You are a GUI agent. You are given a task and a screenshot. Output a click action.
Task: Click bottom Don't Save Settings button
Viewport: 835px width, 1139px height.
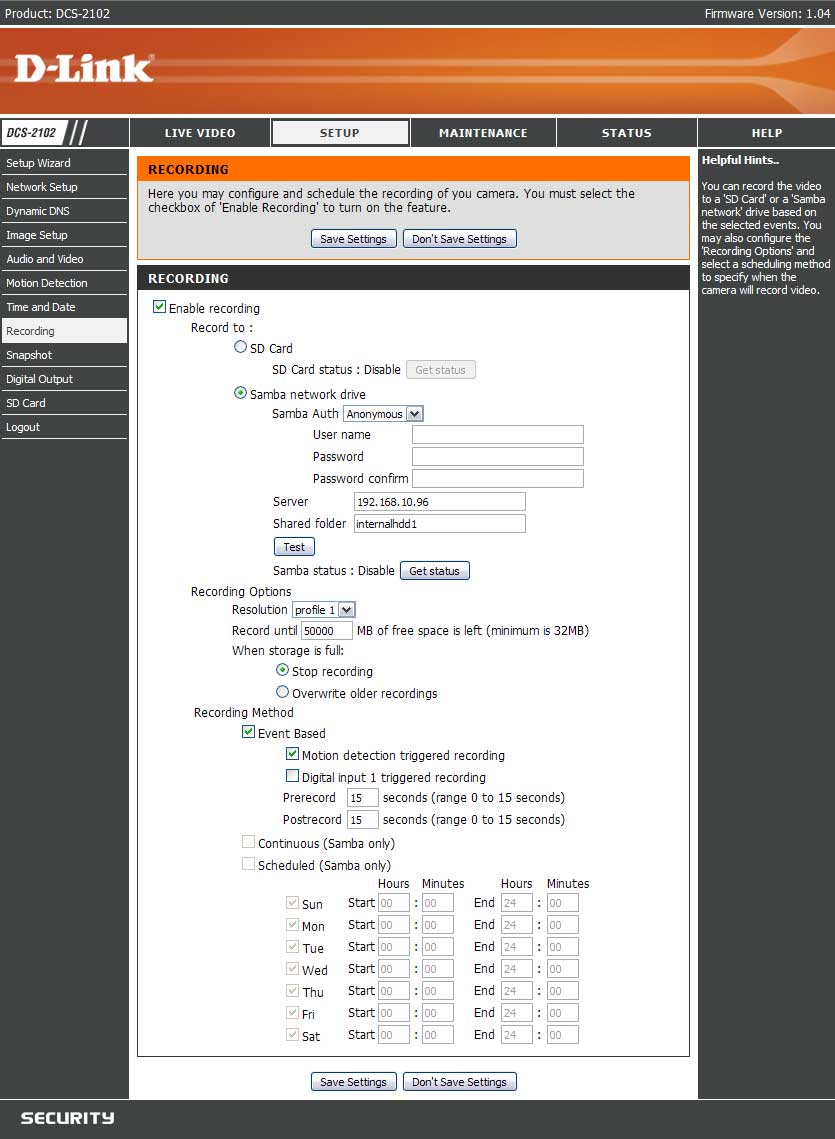(459, 1082)
